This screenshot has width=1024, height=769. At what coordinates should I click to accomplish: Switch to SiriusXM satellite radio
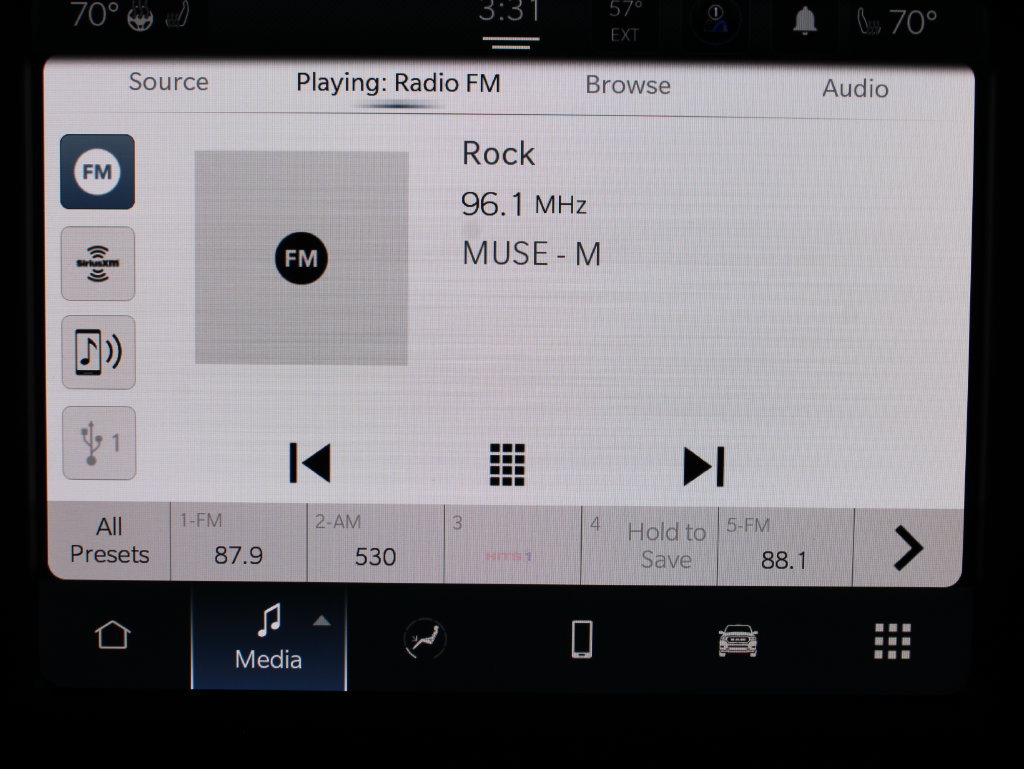[98, 263]
